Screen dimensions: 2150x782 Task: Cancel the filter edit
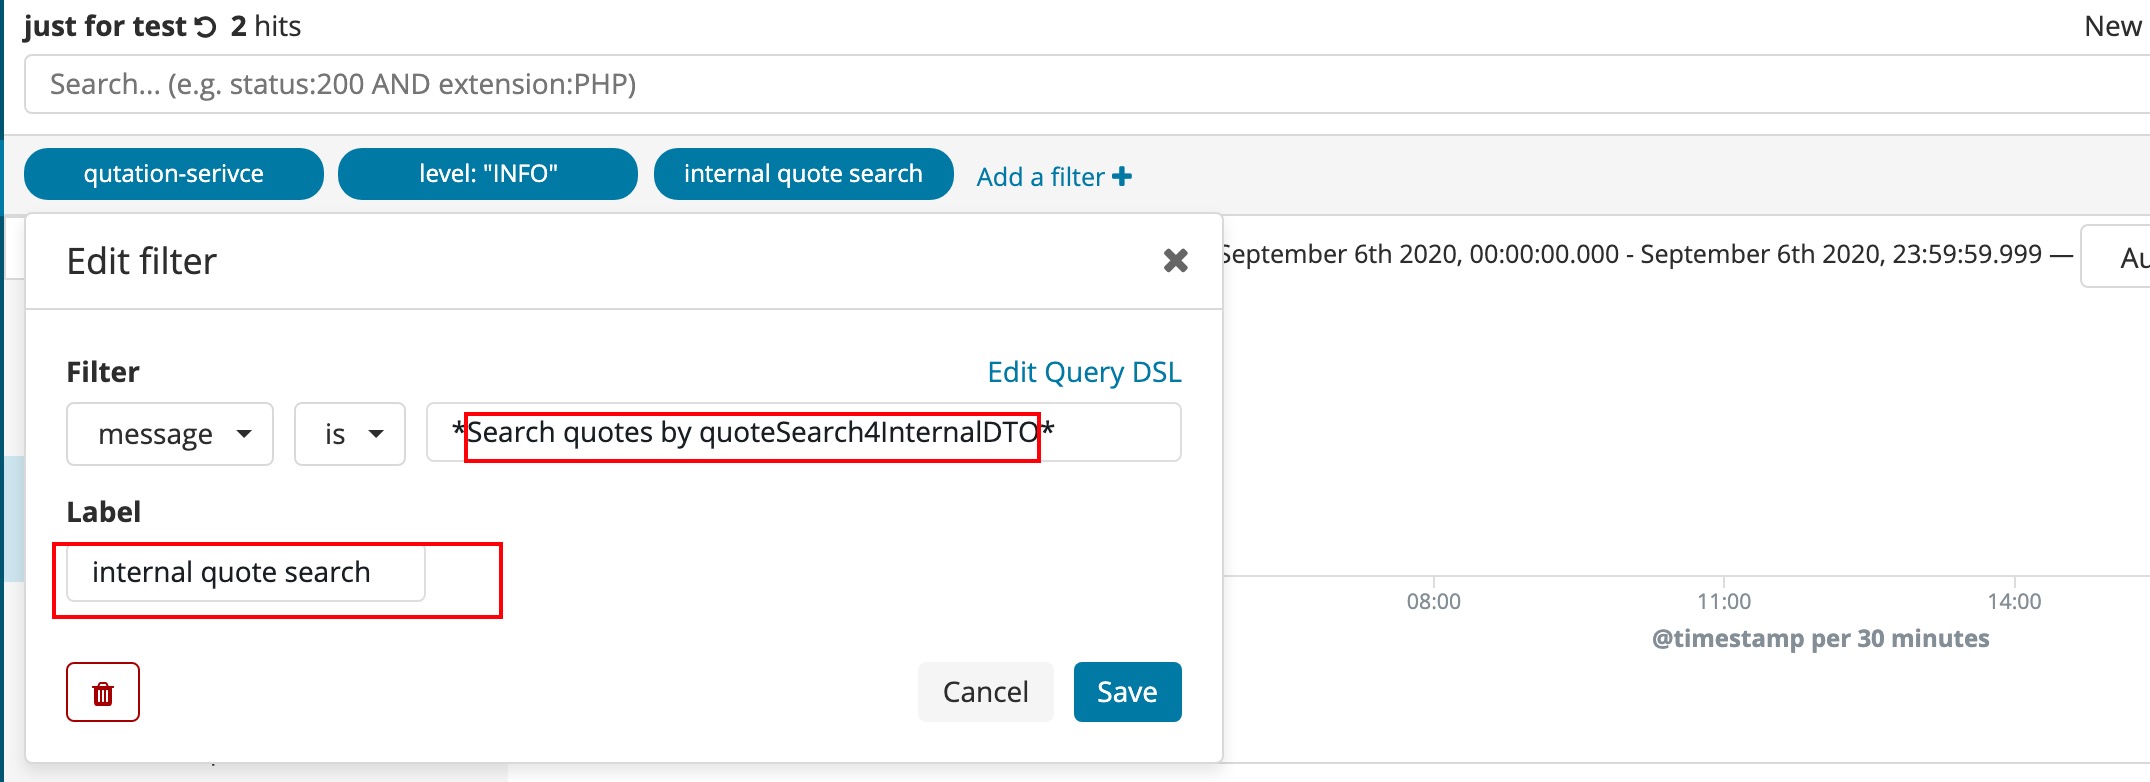985,692
